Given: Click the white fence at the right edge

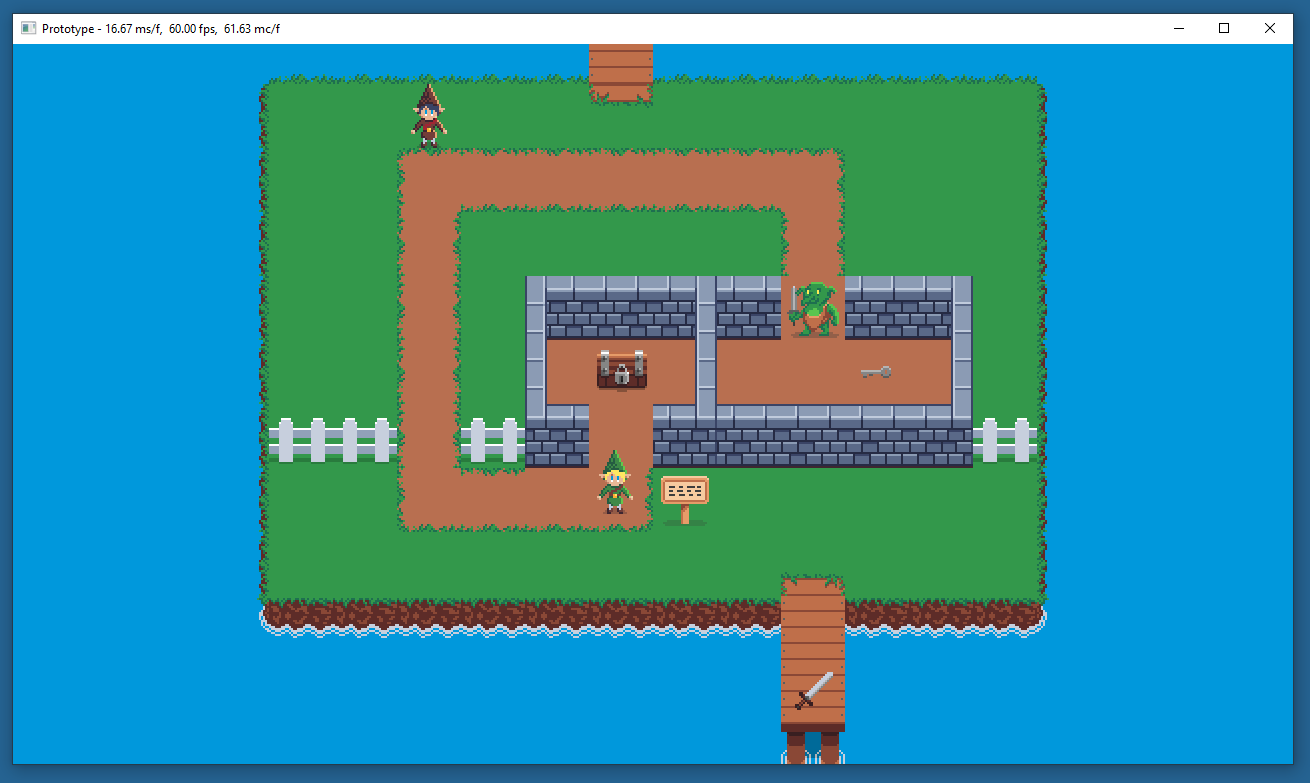Looking at the screenshot, I should tap(1004, 440).
